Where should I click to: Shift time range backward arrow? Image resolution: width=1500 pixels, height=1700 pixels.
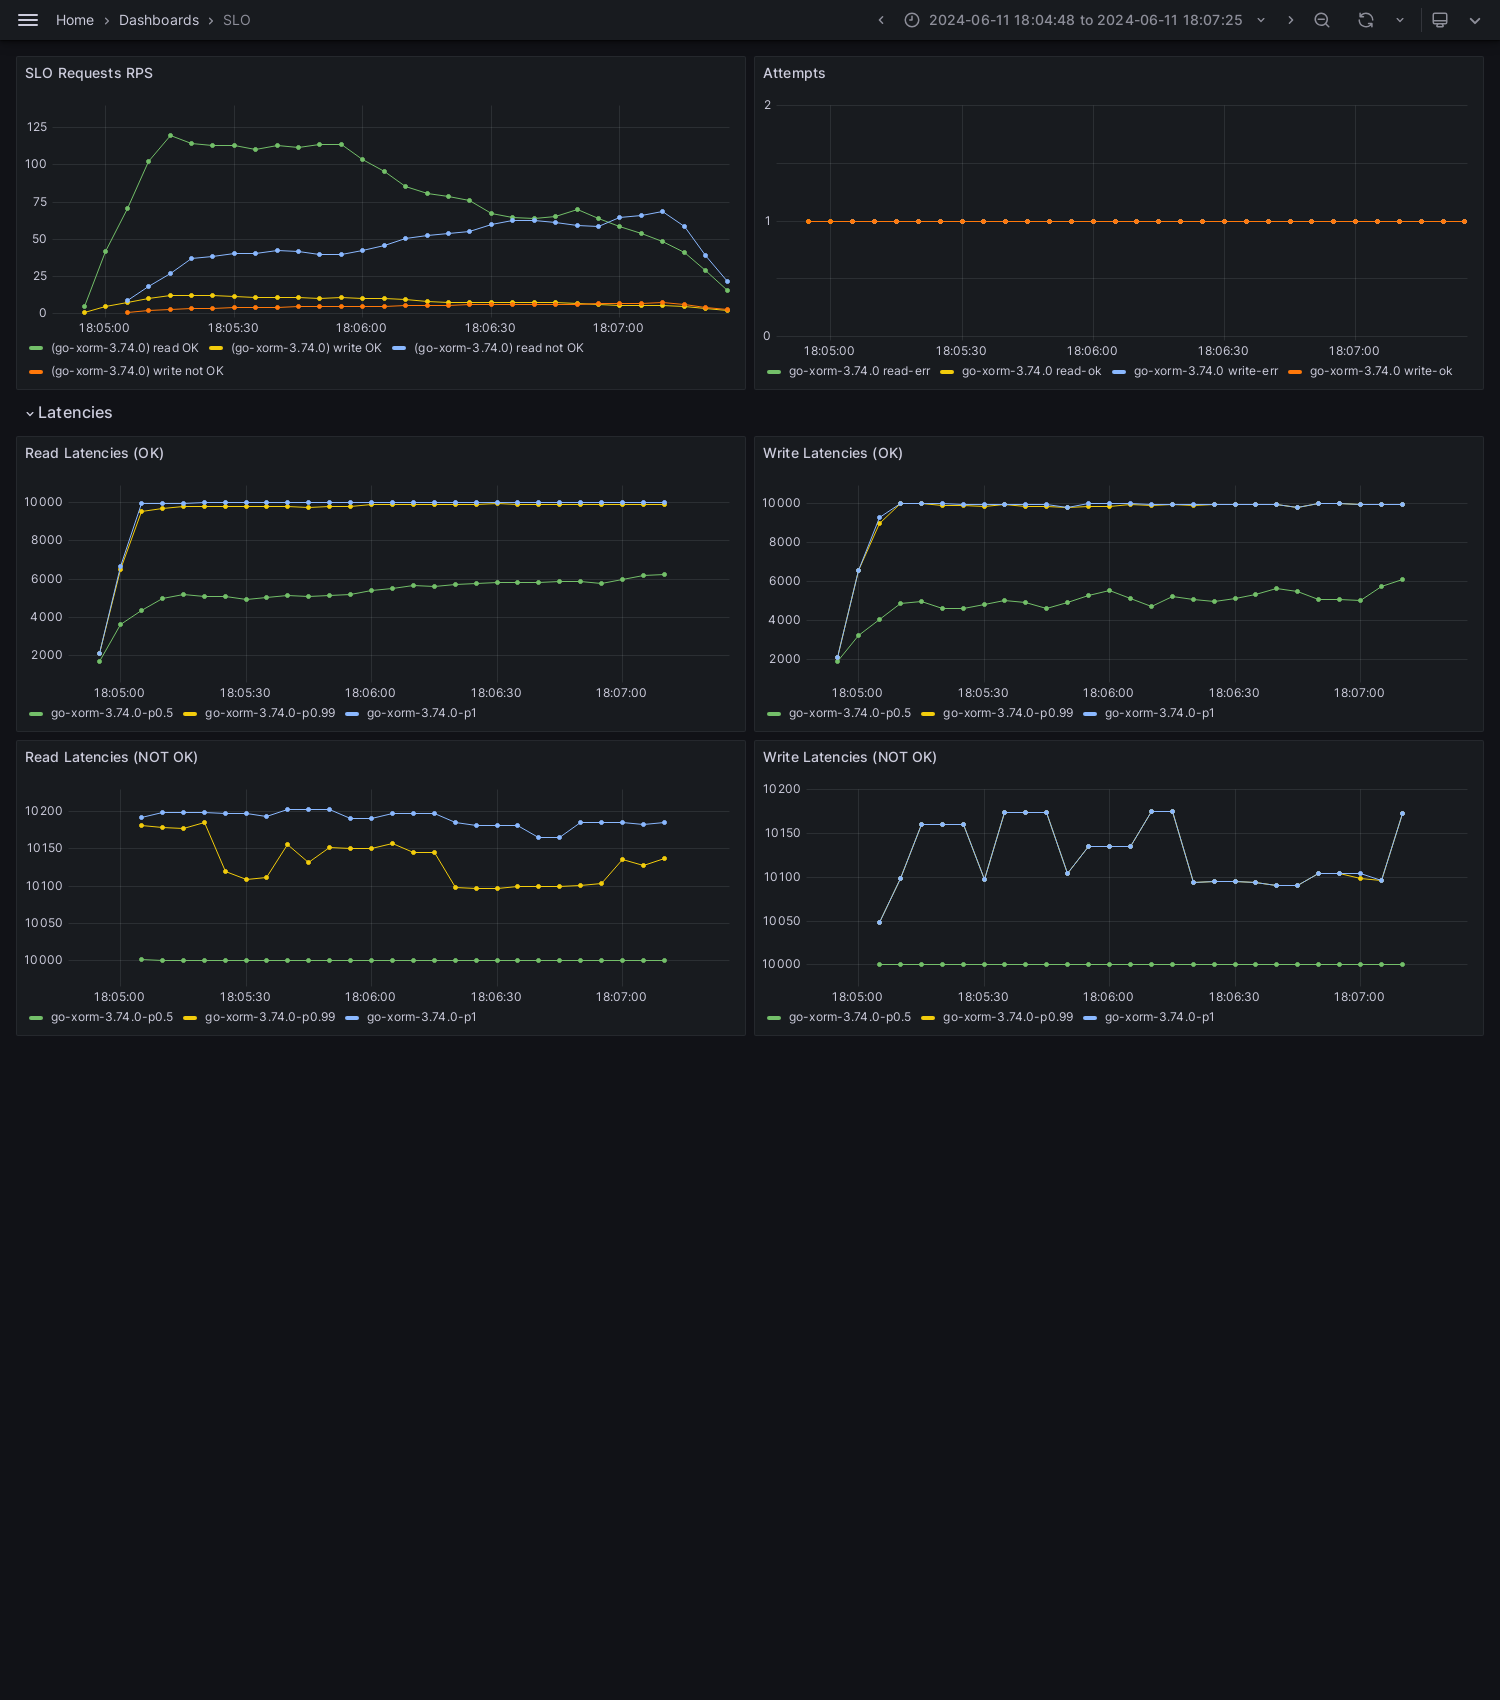pos(881,20)
